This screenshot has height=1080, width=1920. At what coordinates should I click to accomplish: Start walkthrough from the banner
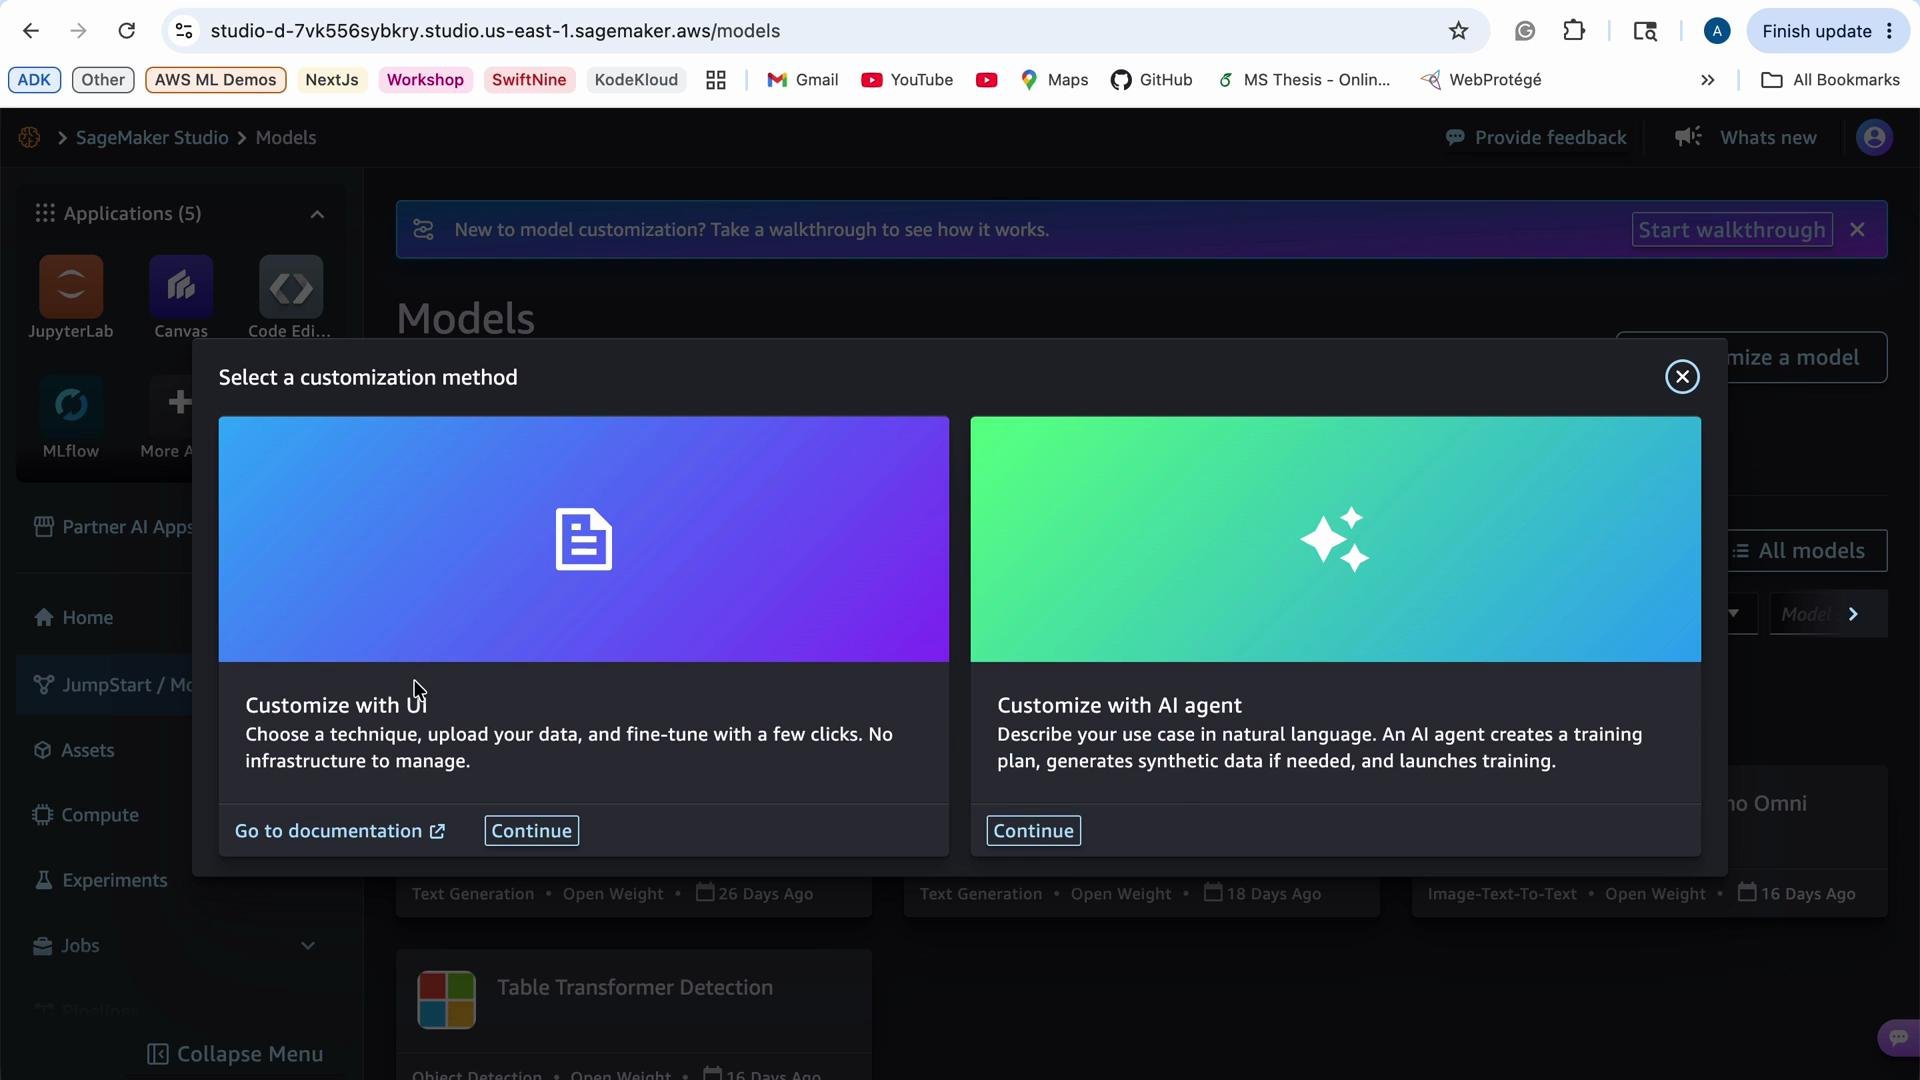click(1732, 230)
